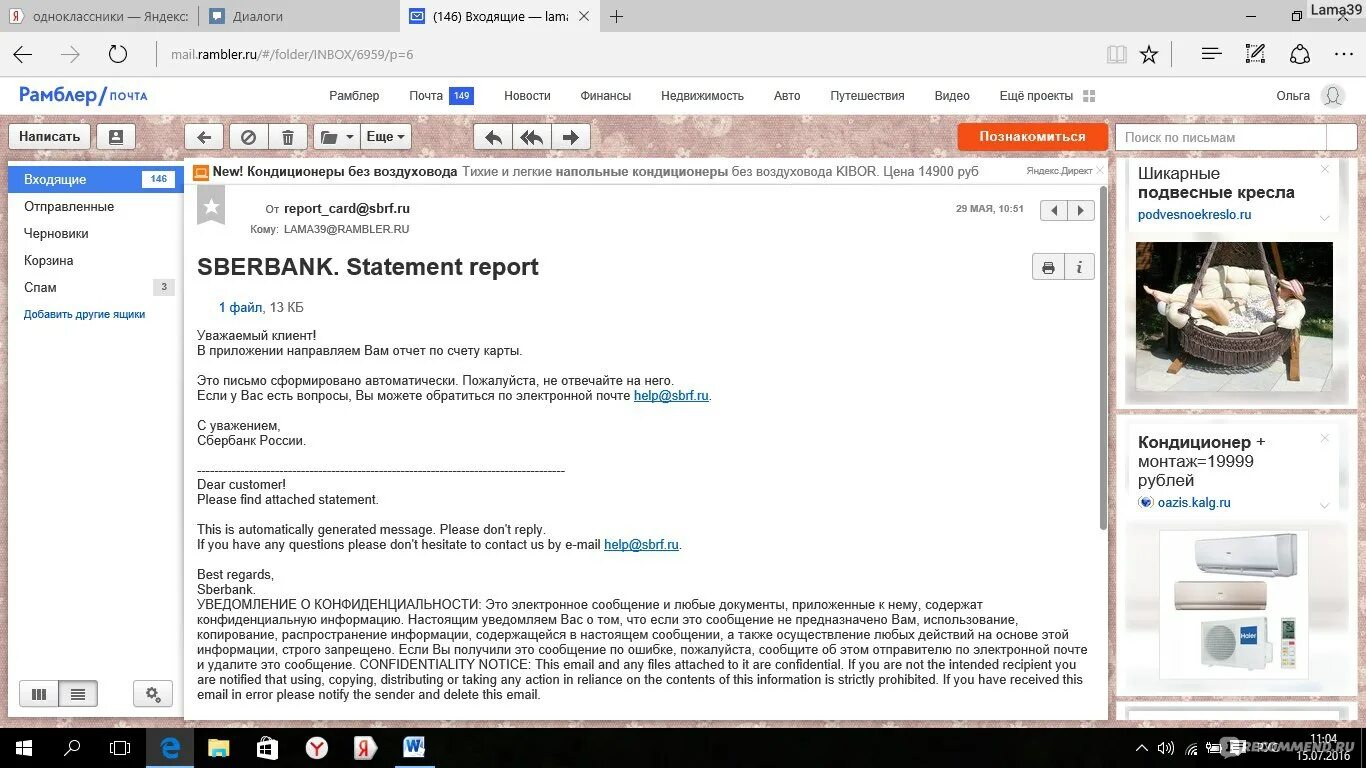Screen dimensions: 1366x768
Task: Click the Написать compose button
Action: (49, 137)
